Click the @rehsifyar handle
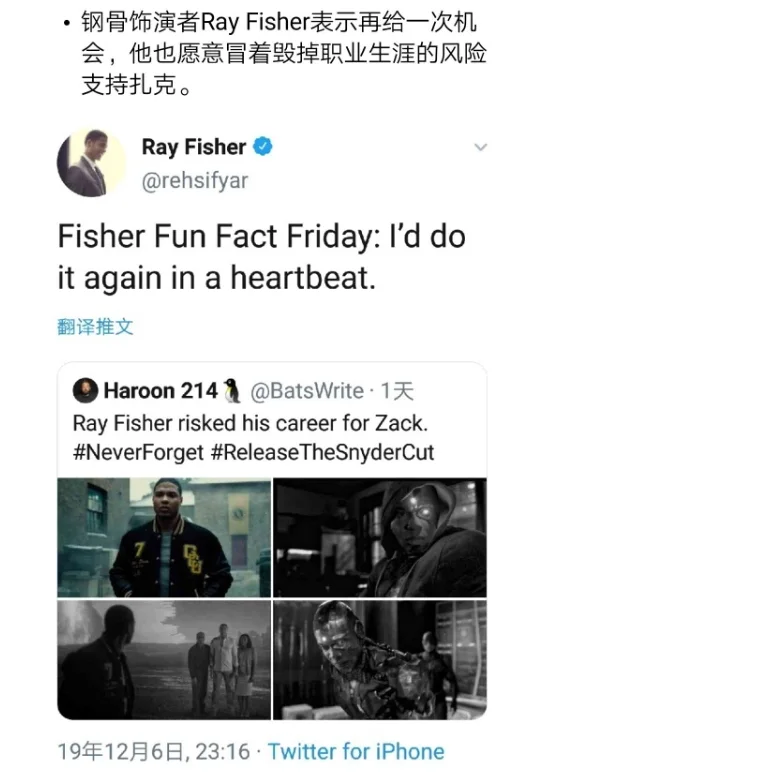Screen dimensions: 775x775 point(195,180)
